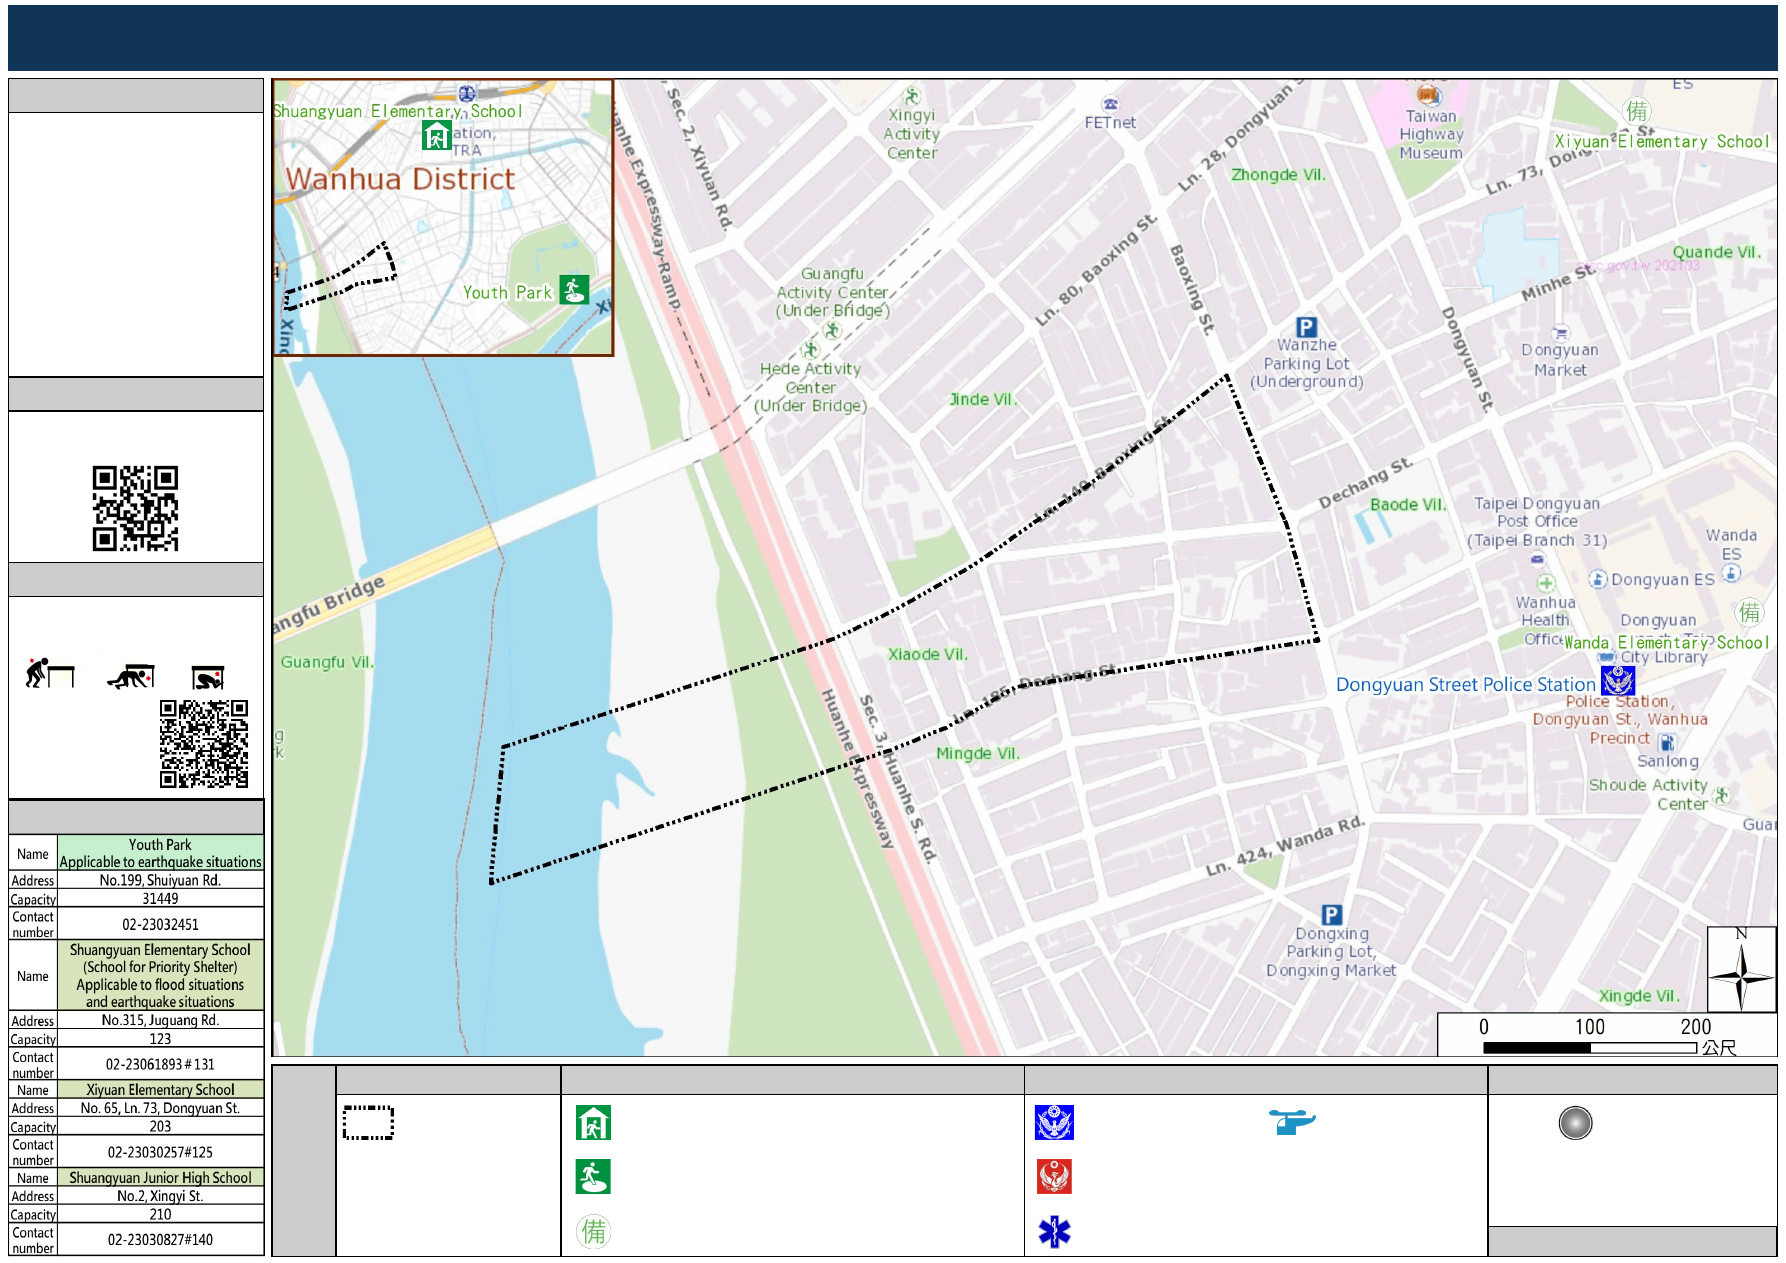This screenshot has width=1786, height=1263.
Task: Click the Wanzhe Parking Lot P icon
Action: click(1306, 327)
